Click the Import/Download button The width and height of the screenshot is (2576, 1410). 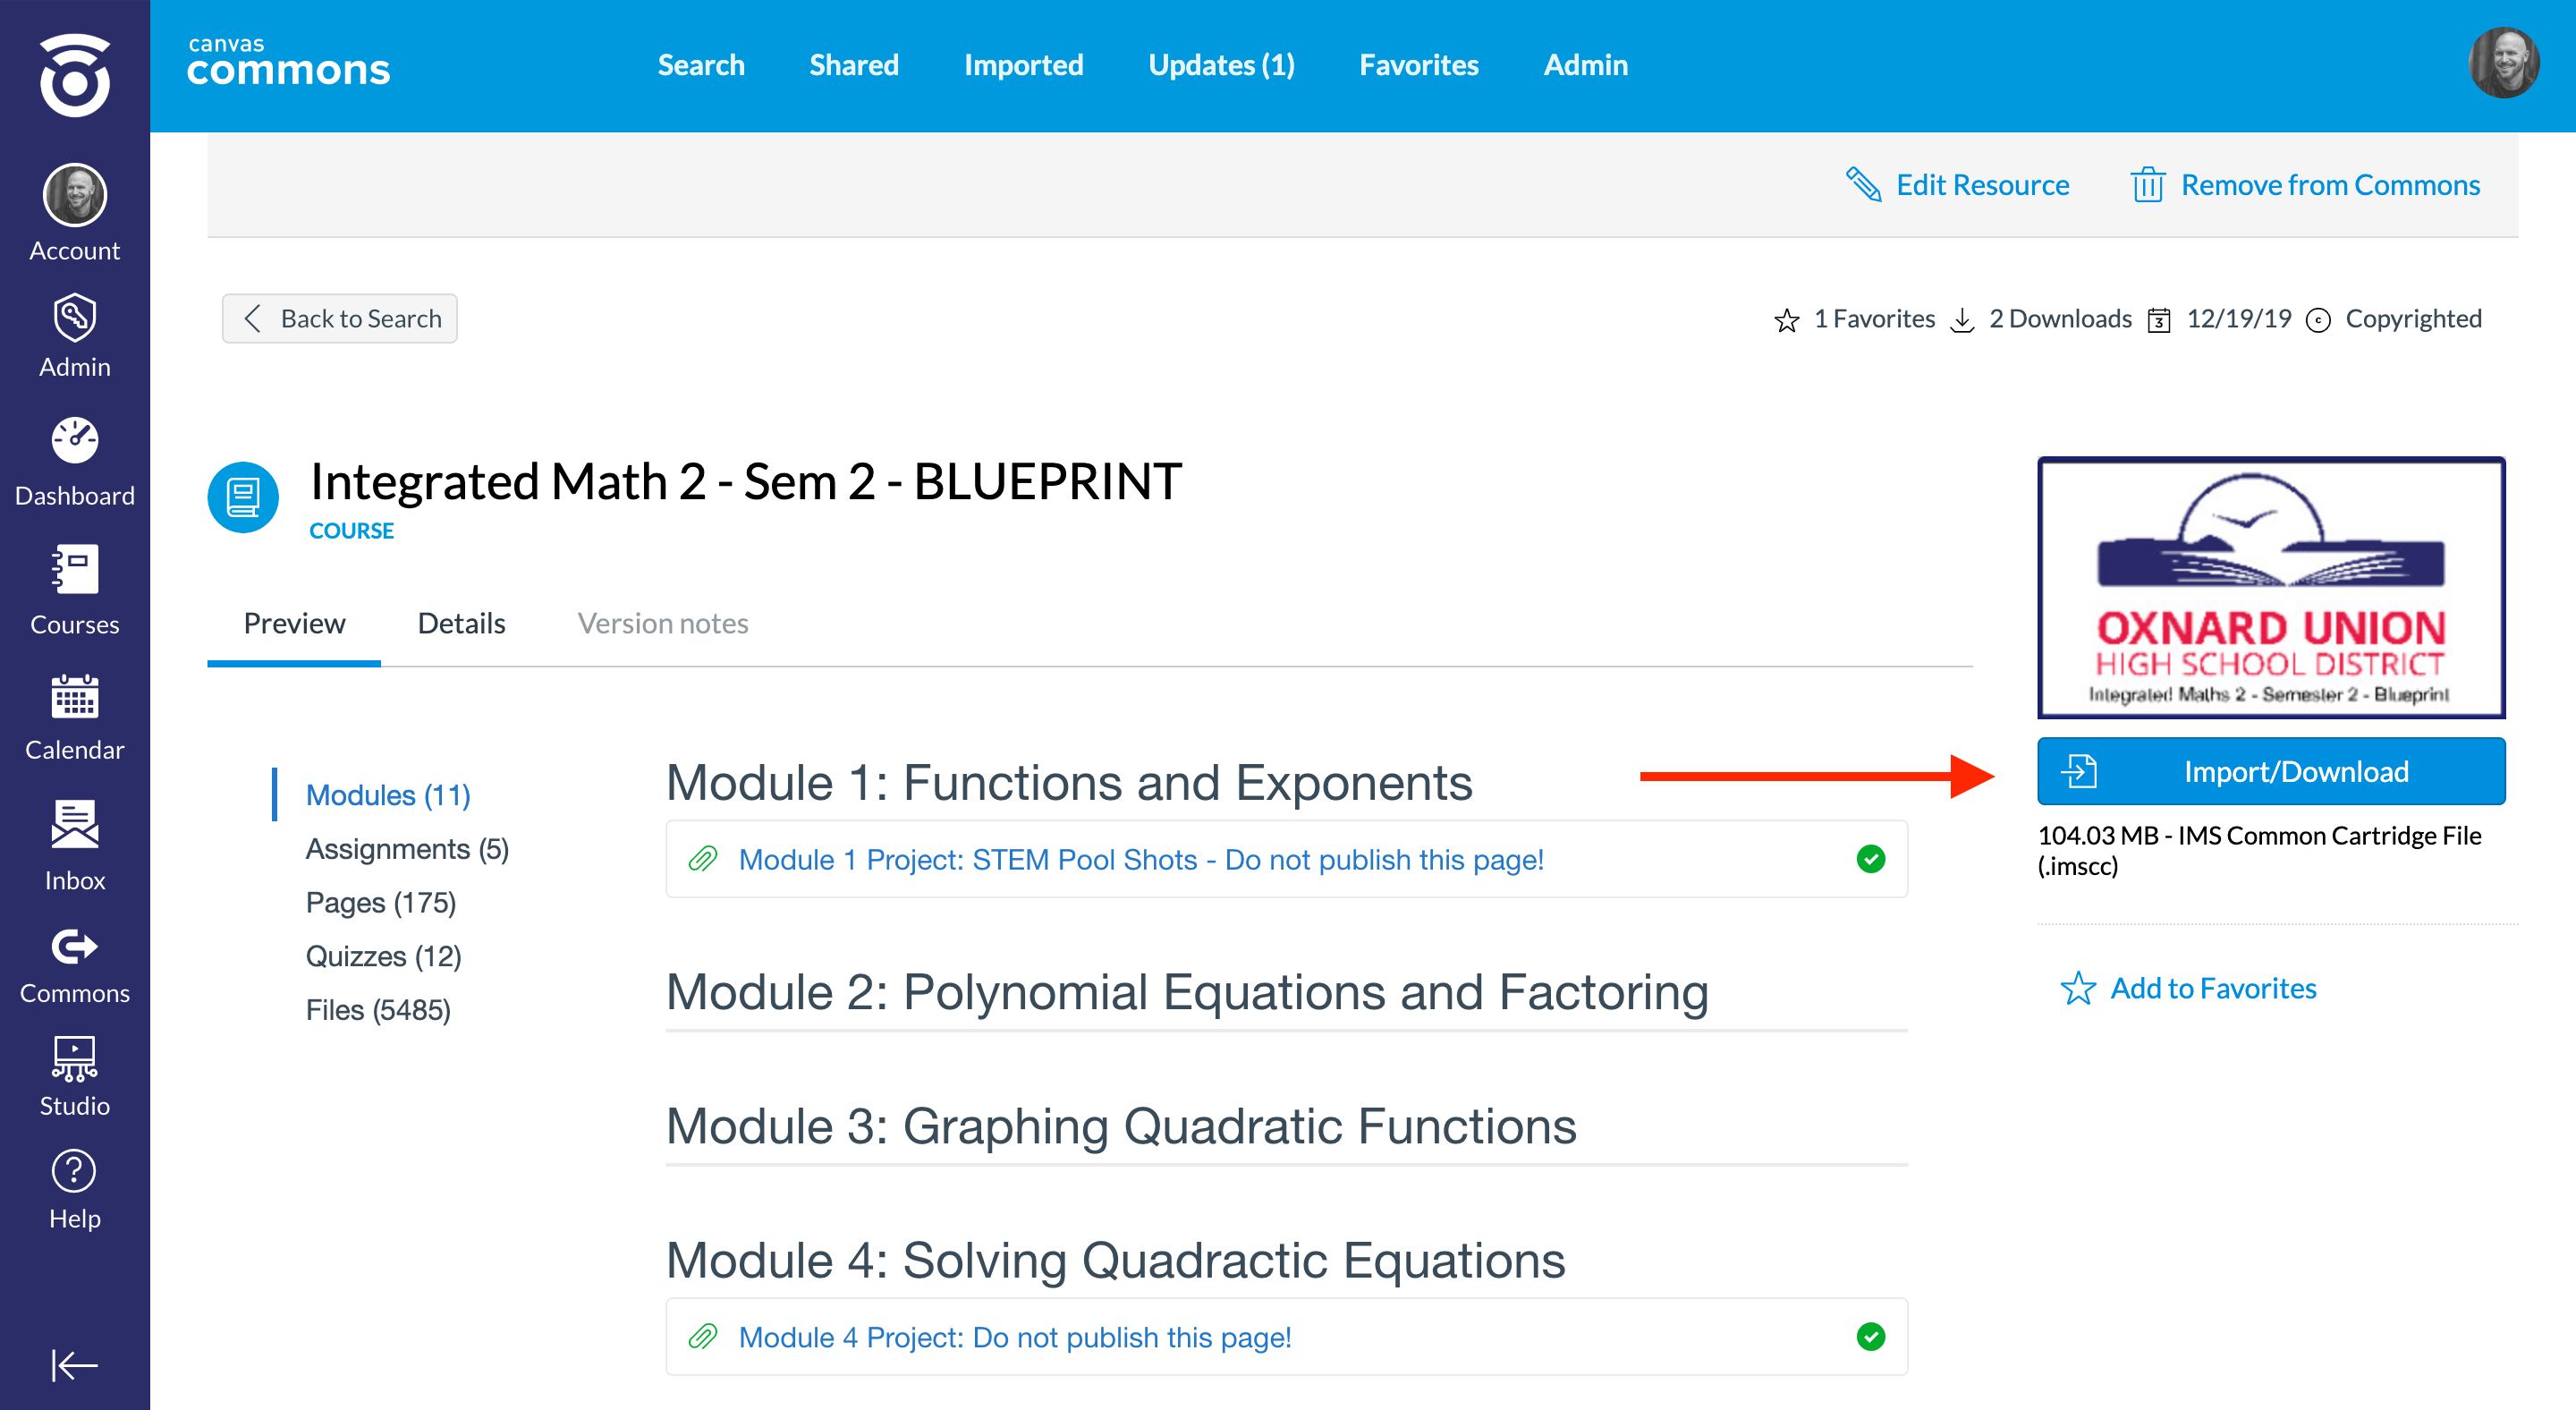[x=2271, y=771]
